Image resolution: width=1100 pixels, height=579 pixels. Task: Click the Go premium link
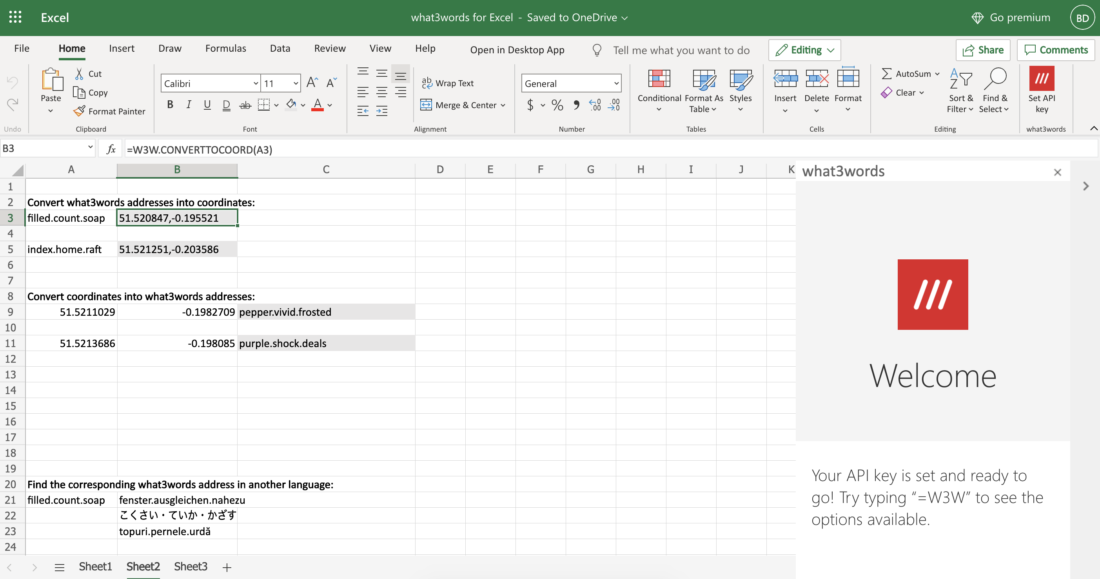click(x=1011, y=18)
